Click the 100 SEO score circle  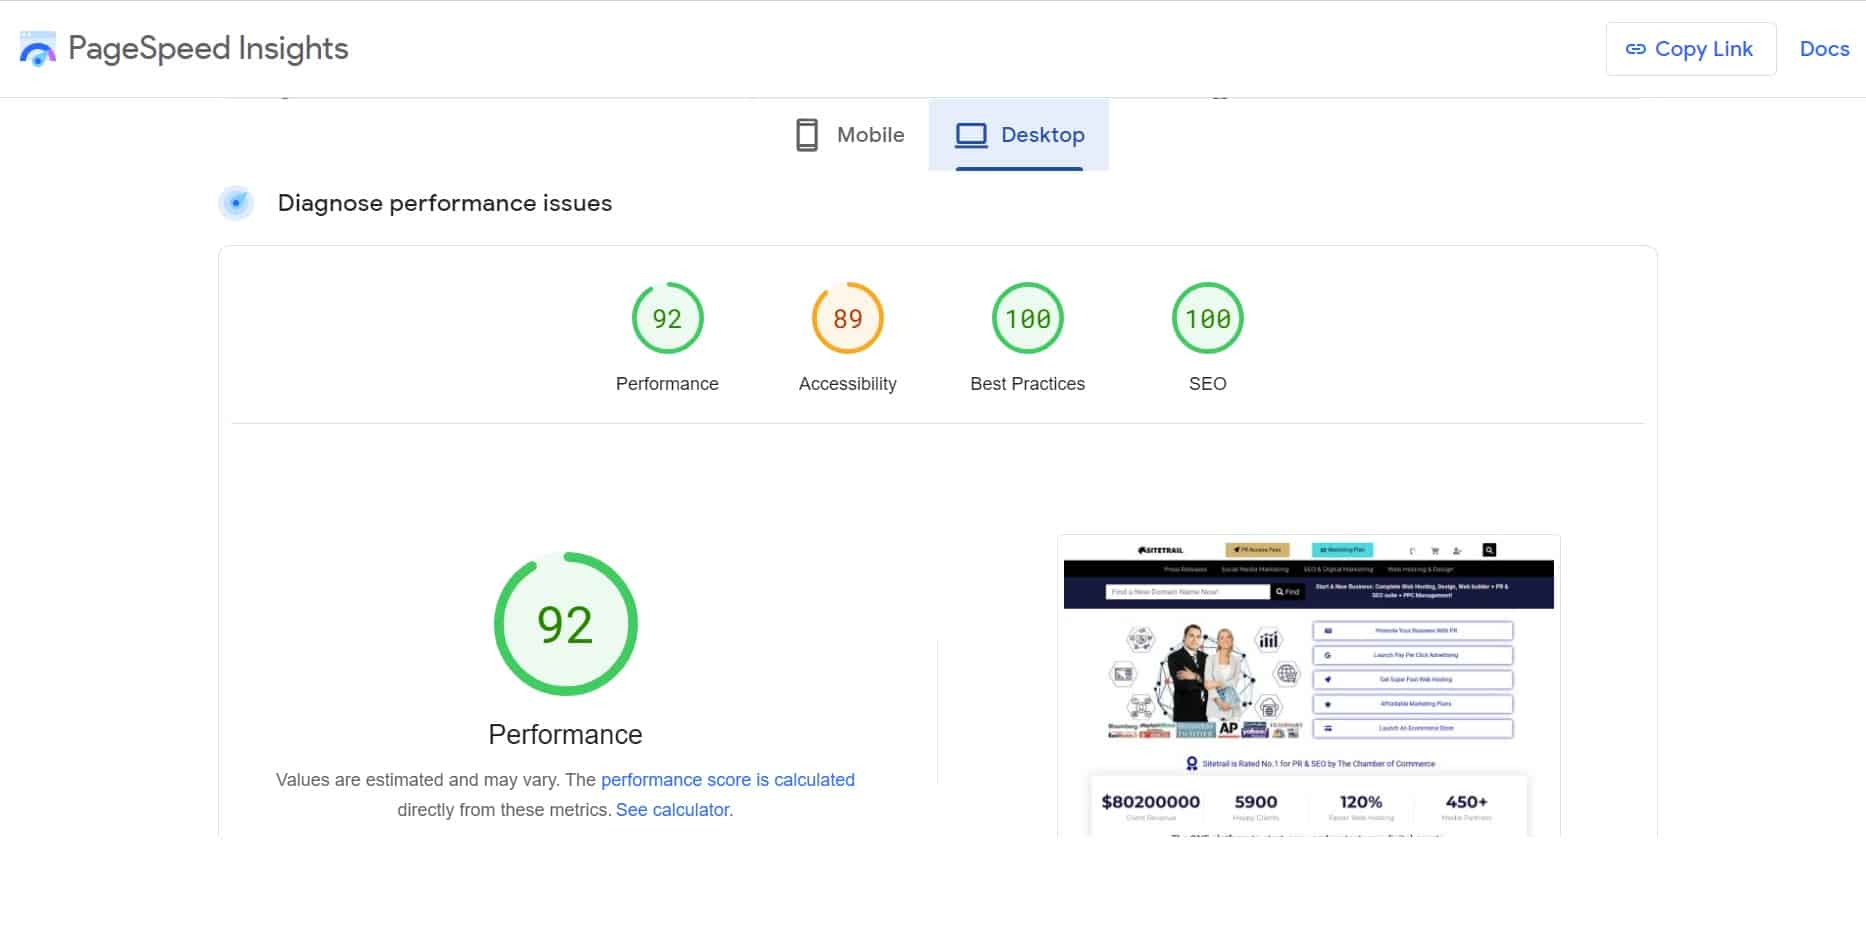[x=1207, y=318]
